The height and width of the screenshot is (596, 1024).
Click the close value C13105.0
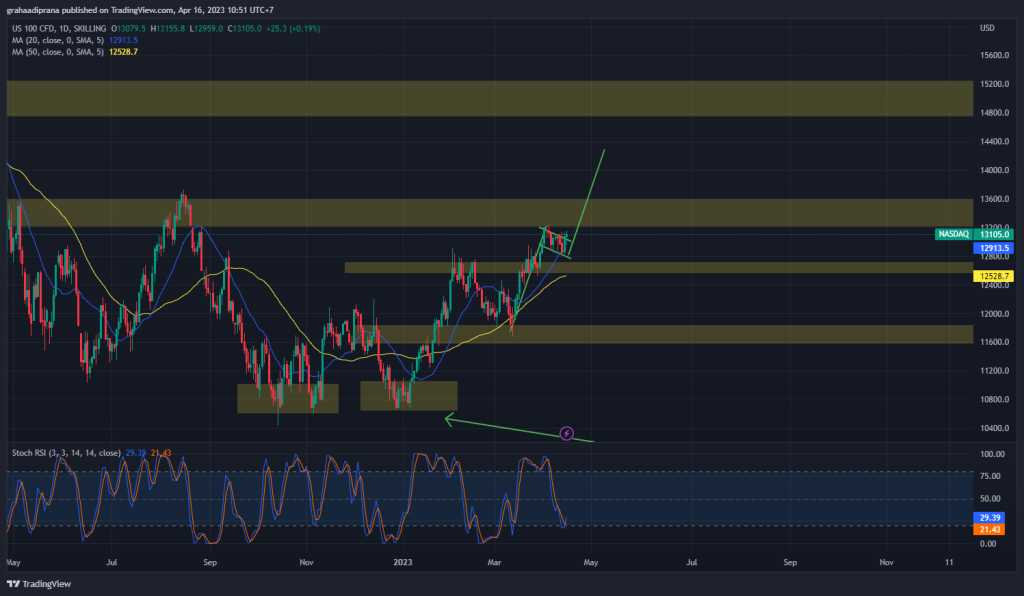pyautogui.click(x=245, y=29)
